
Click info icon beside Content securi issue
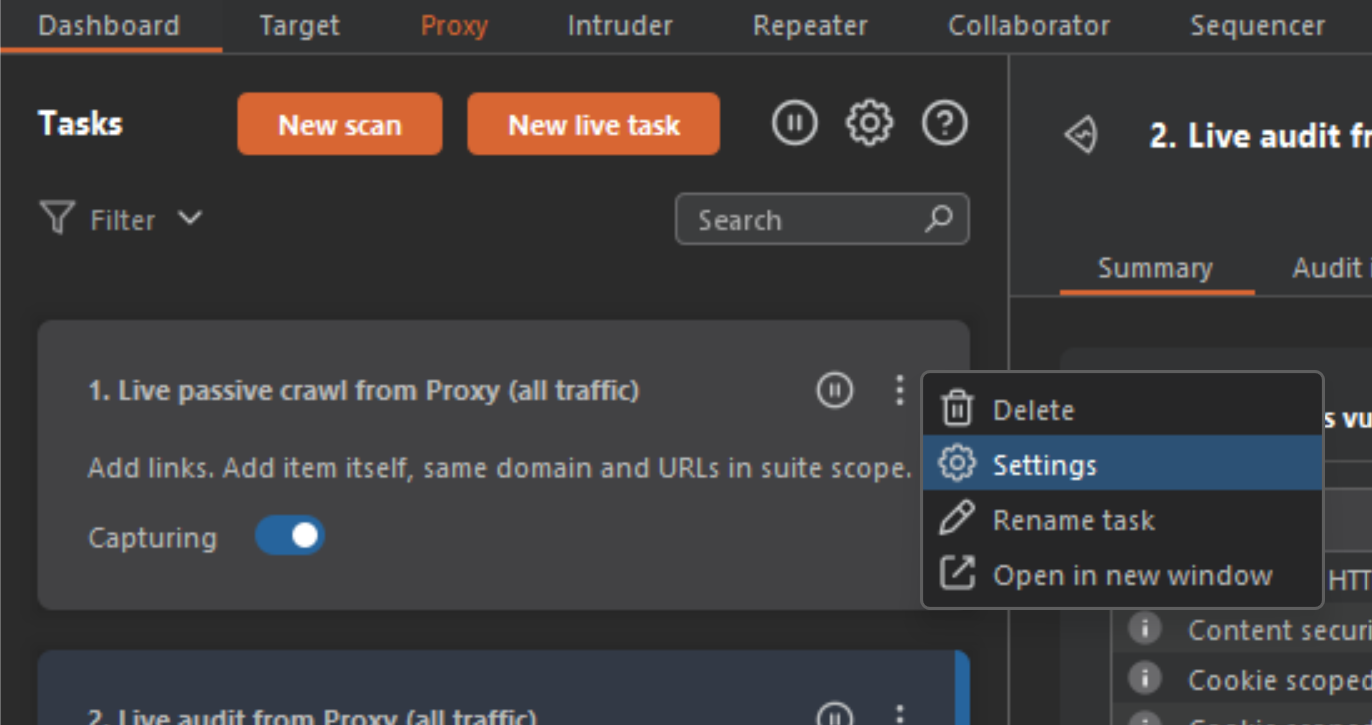(1144, 629)
